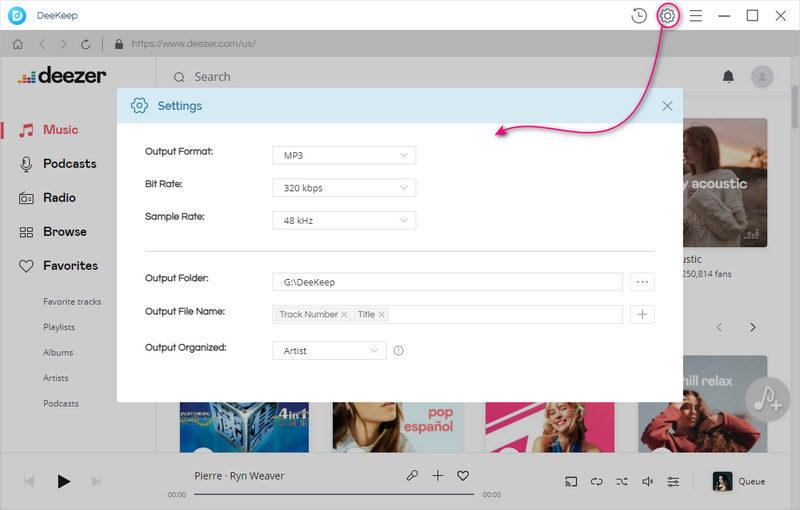Open Artists link in sidebar

[56, 378]
